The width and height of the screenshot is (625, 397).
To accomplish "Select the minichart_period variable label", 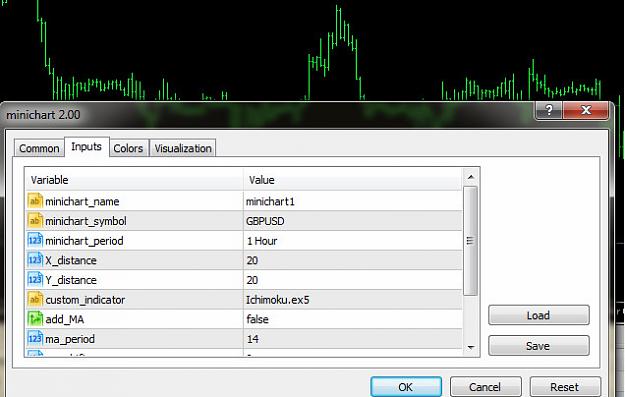I will tap(84, 241).
